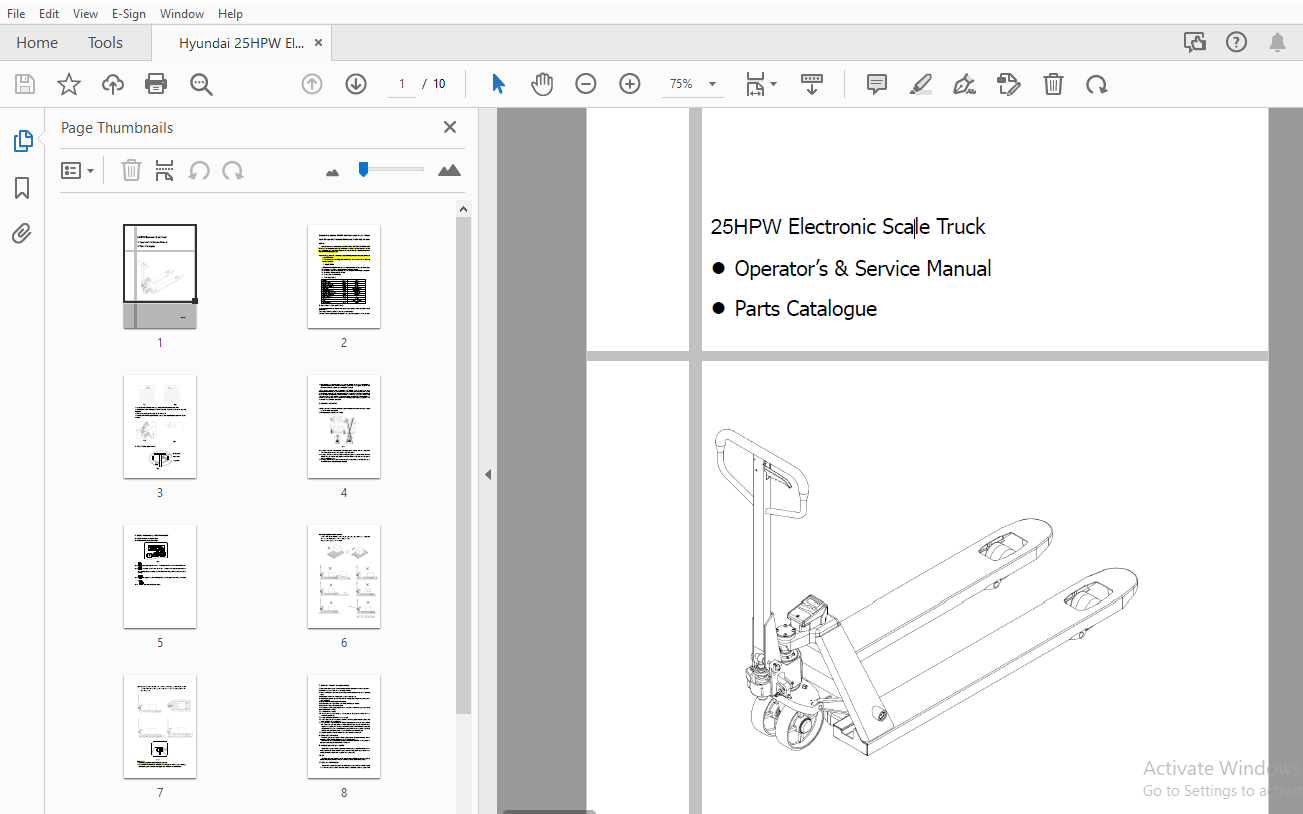Click the share review chat icon
1303x814 pixels.
(x=1195, y=42)
